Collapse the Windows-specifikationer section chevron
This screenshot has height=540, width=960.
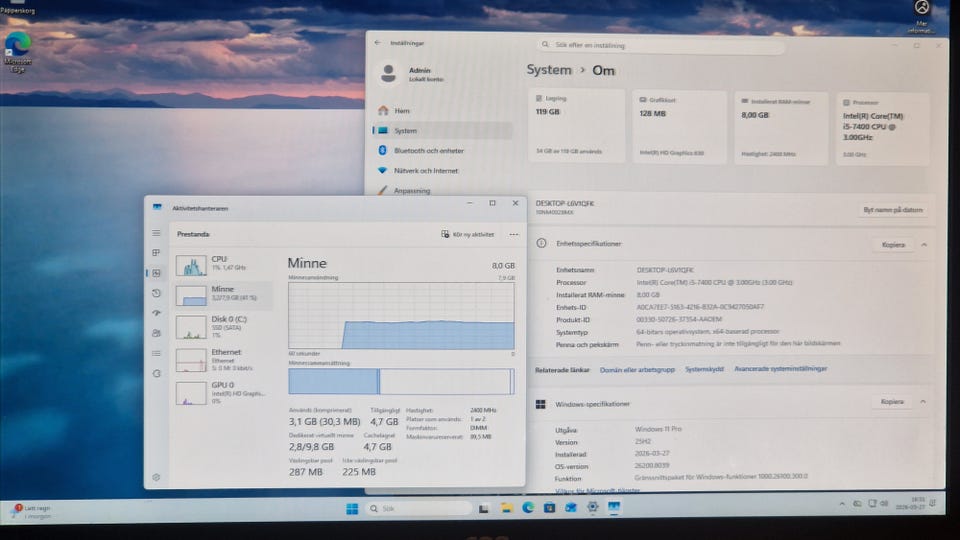(923, 402)
